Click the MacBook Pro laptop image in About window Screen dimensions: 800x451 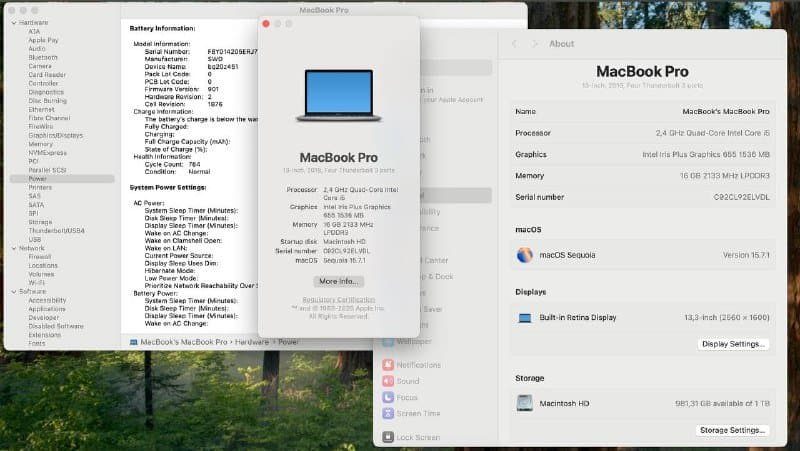pos(339,95)
